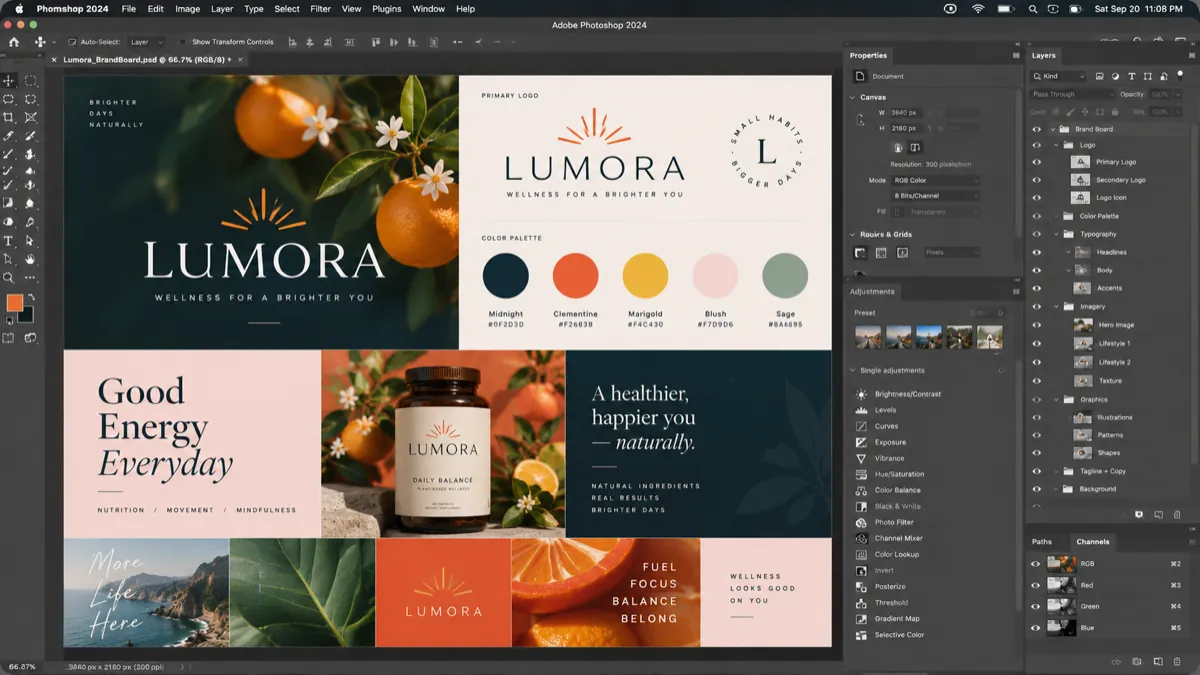Hide the Brand Board group layer

[x=1036, y=129]
